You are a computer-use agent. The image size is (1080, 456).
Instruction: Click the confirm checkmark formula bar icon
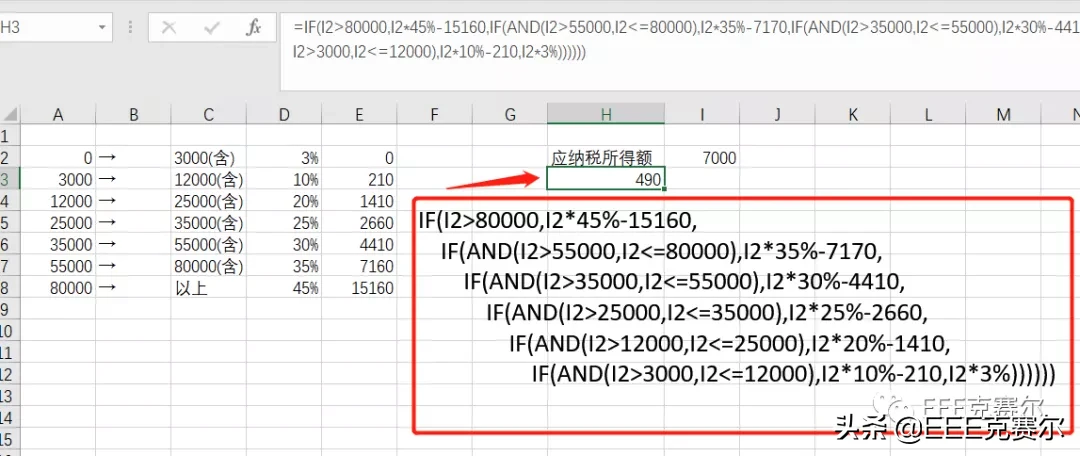pos(212,28)
